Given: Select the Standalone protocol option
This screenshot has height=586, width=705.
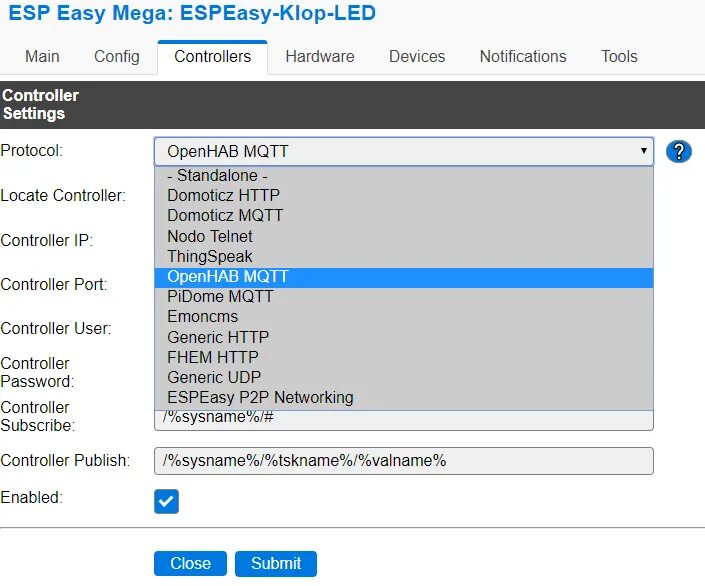Looking at the screenshot, I should (404, 175).
